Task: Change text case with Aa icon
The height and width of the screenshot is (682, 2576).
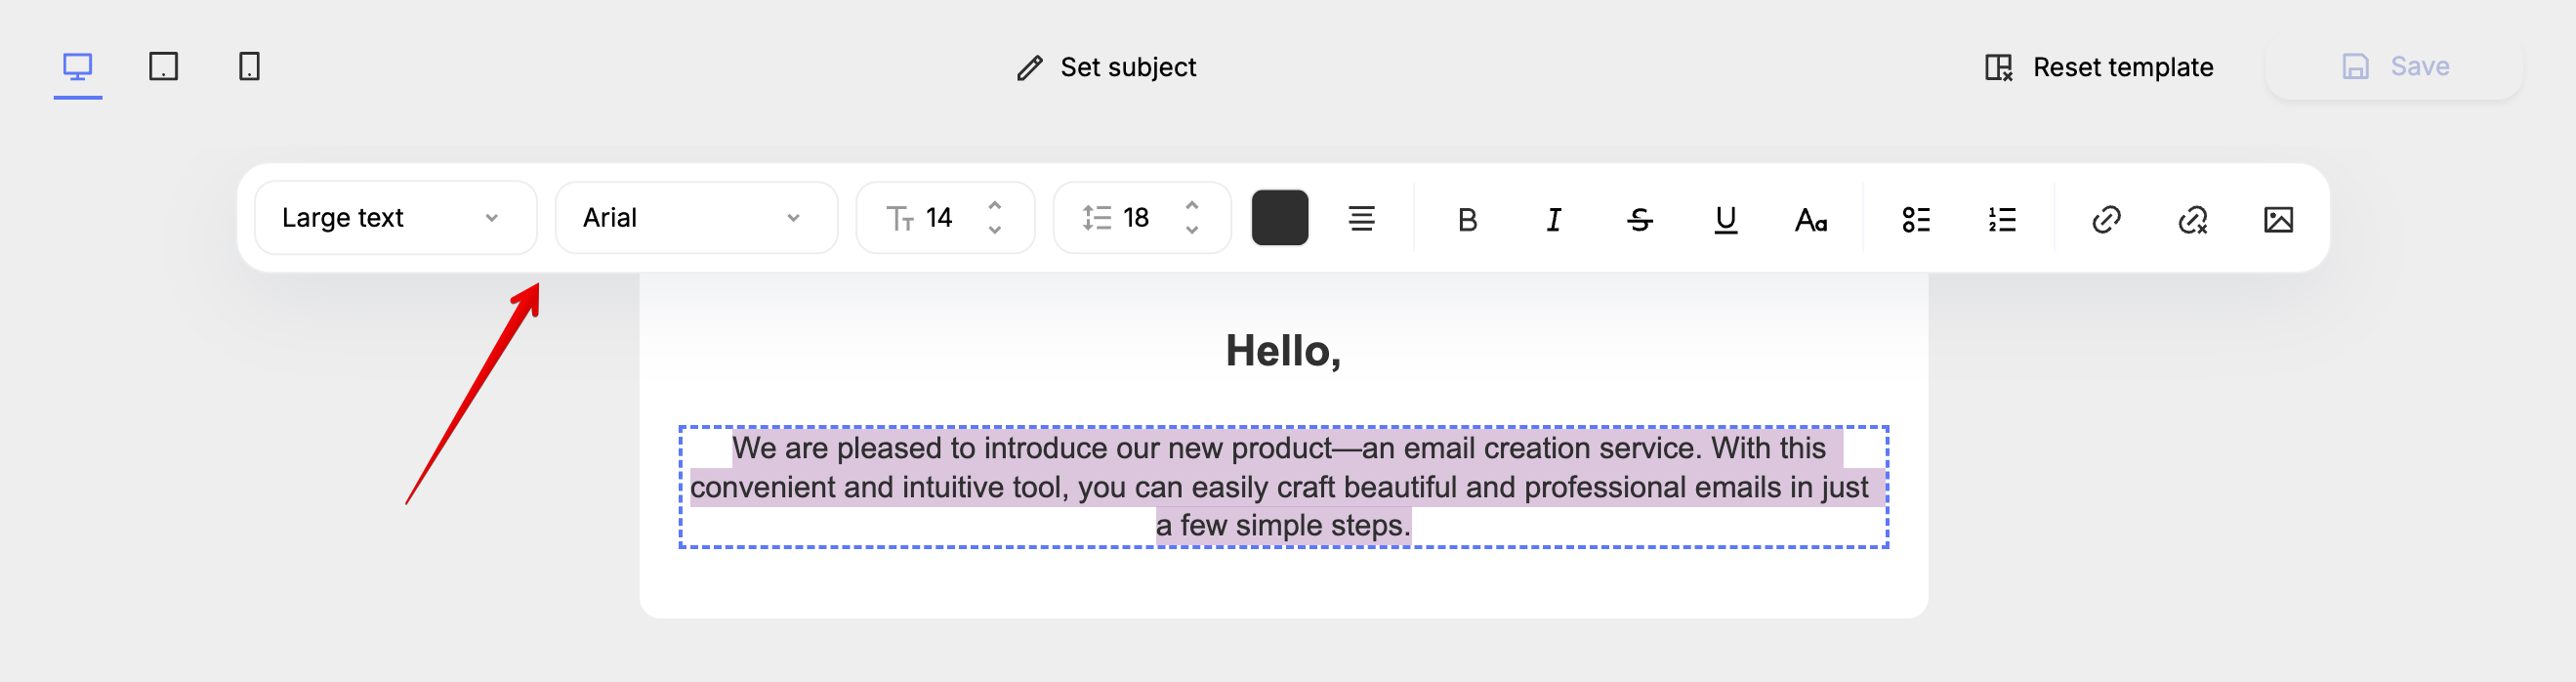Action: pos(1811,219)
